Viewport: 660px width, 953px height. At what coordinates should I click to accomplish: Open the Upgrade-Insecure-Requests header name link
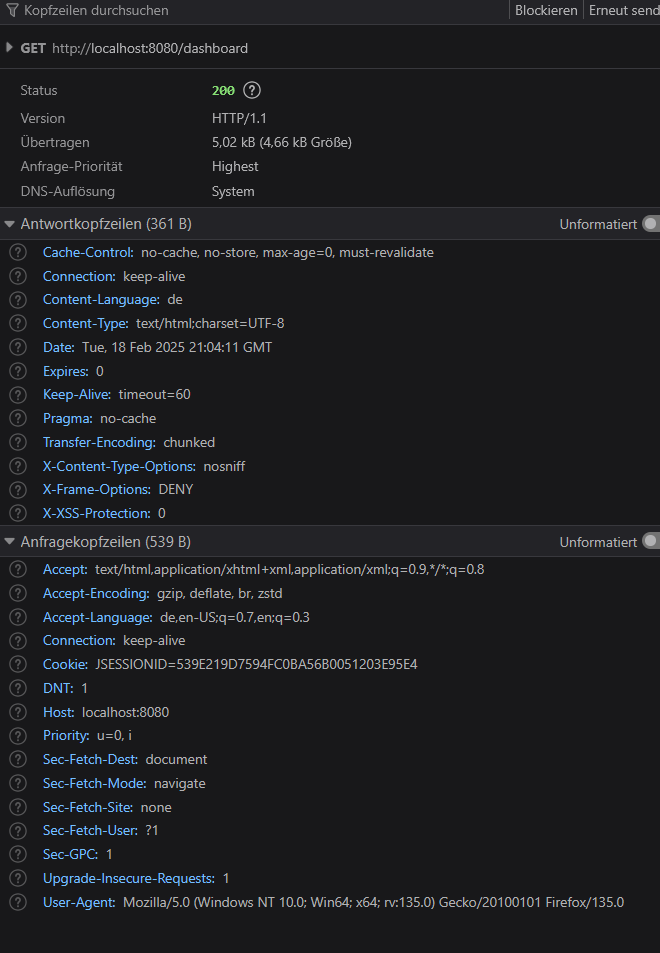pyautogui.click(x=129, y=878)
